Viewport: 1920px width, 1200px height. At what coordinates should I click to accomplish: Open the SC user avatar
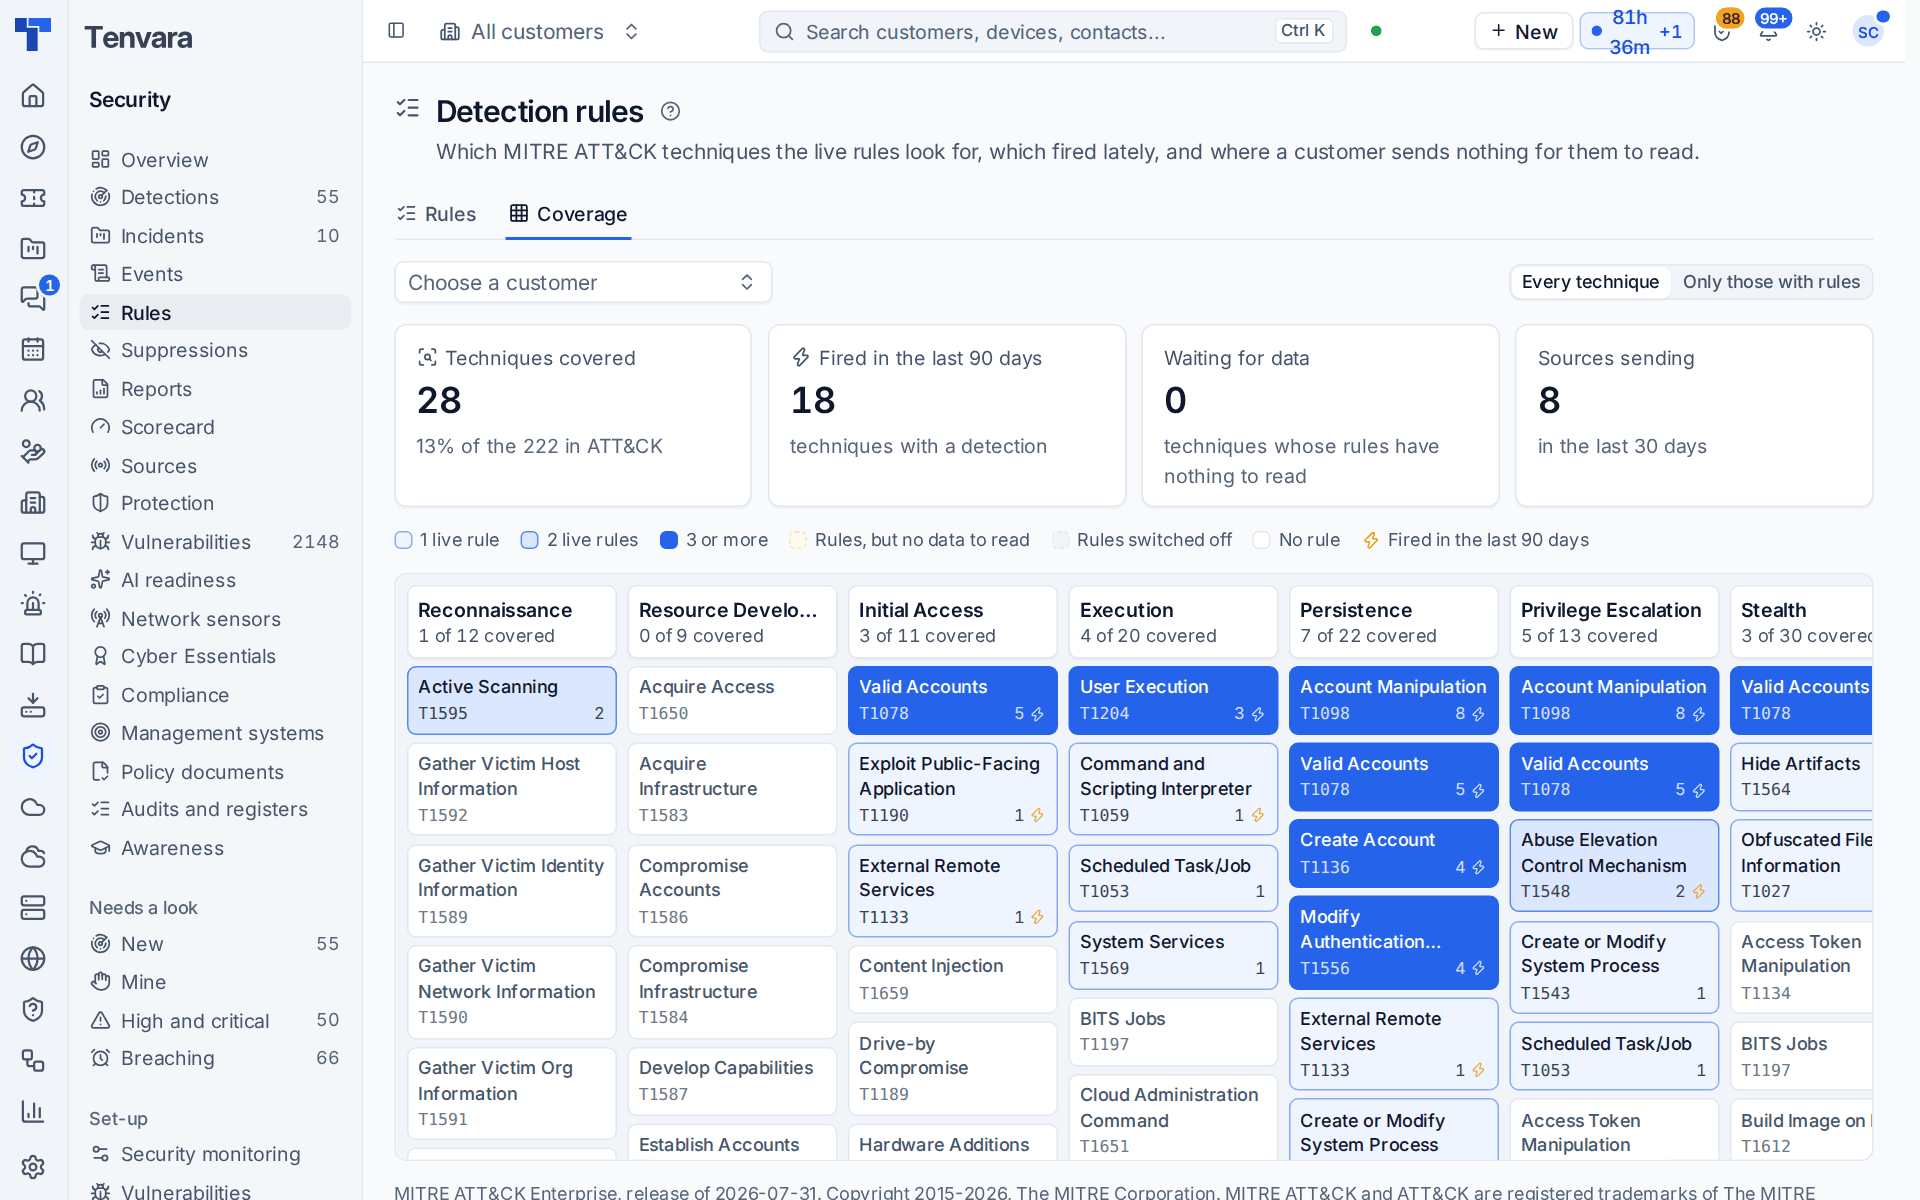pyautogui.click(x=1868, y=32)
